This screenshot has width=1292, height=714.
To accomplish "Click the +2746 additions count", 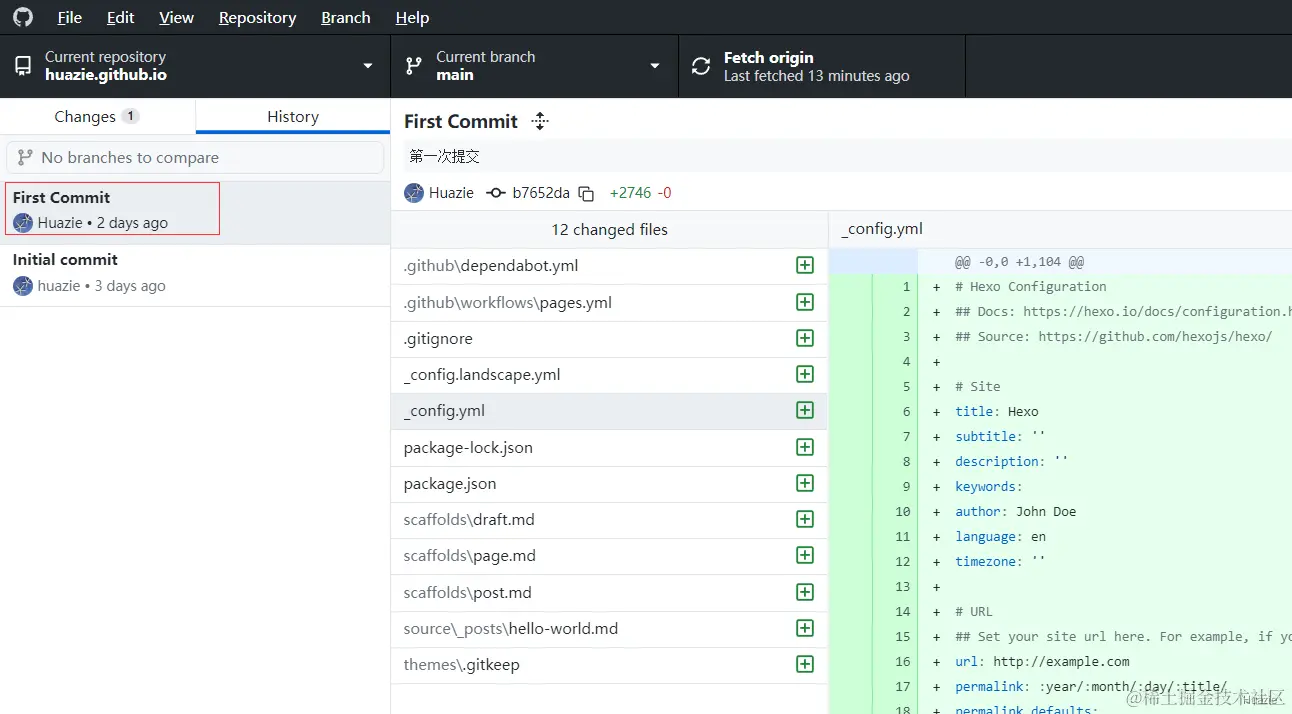I will coord(630,193).
